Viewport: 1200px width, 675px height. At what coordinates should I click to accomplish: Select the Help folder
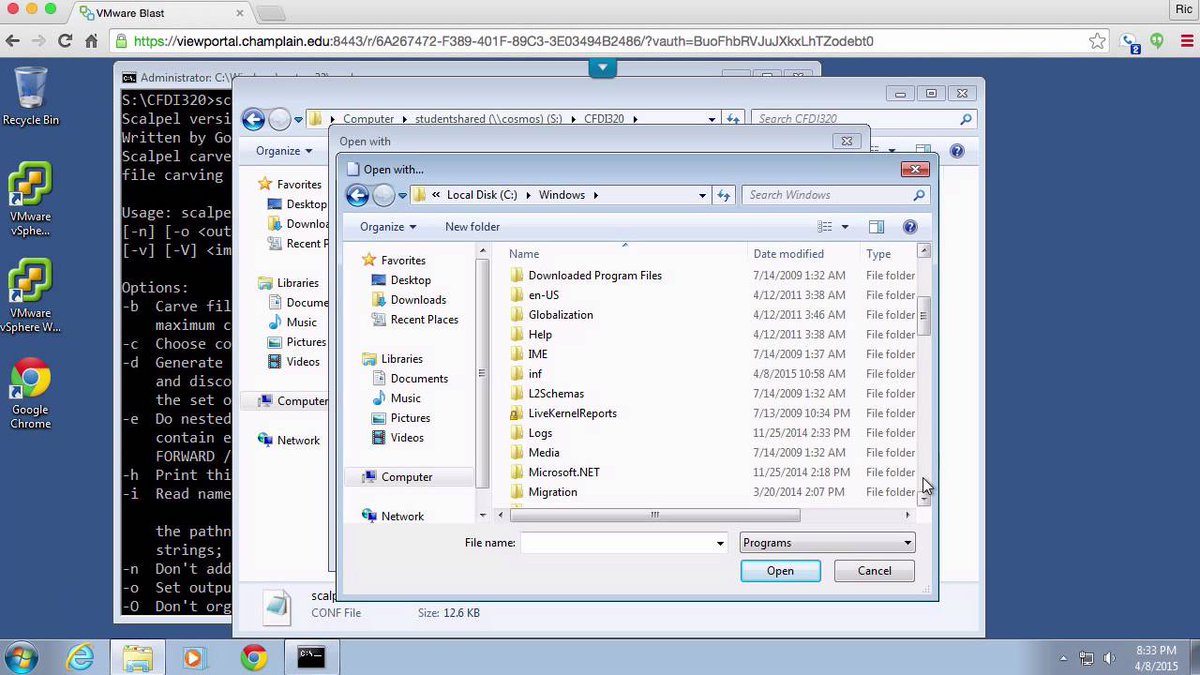(x=540, y=335)
